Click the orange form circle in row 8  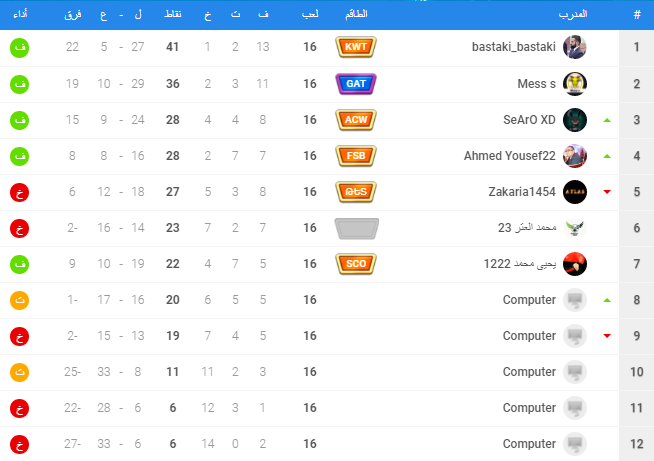pos(20,300)
